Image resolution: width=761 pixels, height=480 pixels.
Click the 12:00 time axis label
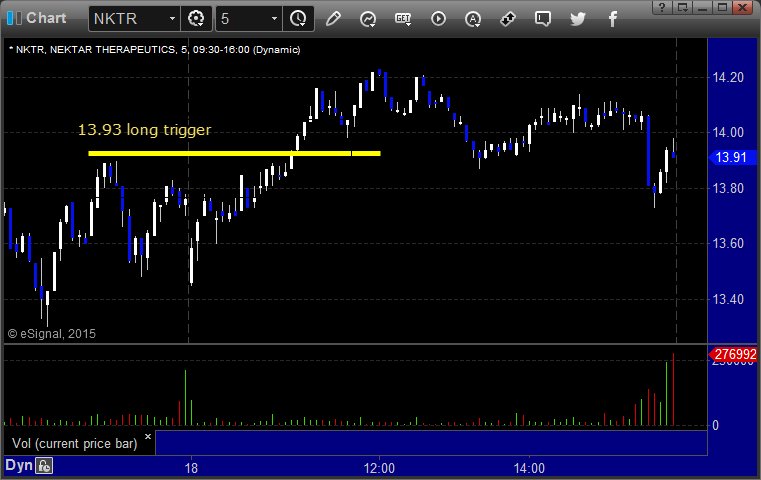pos(379,468)
